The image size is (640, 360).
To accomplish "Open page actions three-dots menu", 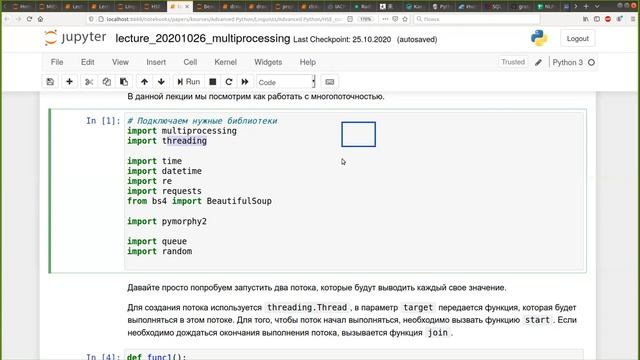I will pyautogui.click(x=385, y=19).
